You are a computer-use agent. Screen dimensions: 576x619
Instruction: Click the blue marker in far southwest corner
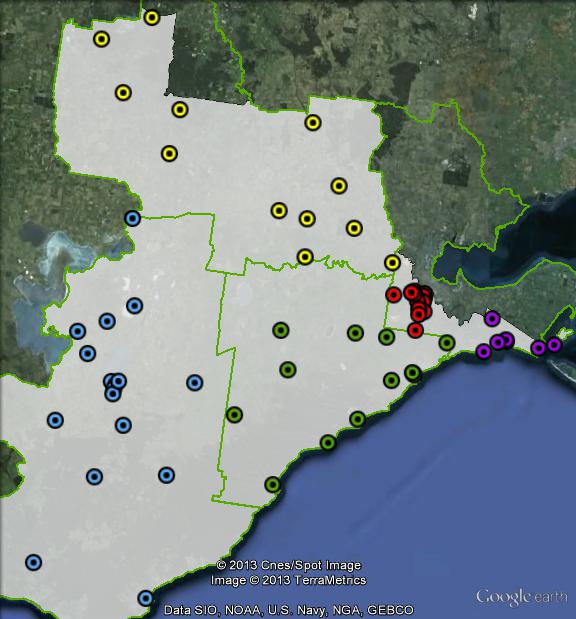pos(34,562)
